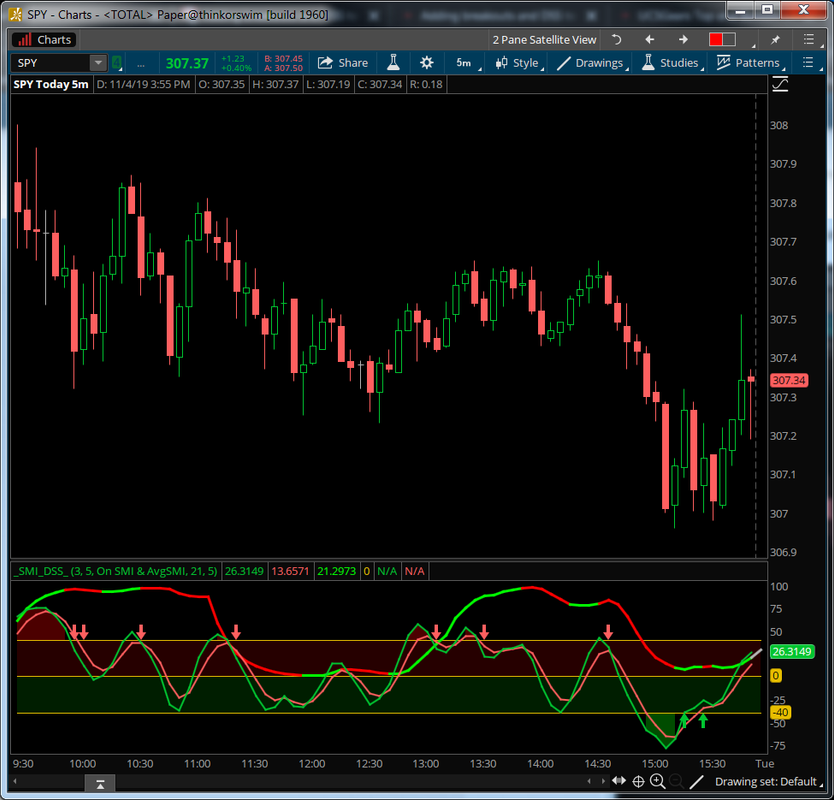
Task: Click the small left step arrow near the pan tools
Action: [x=589, y=781]
